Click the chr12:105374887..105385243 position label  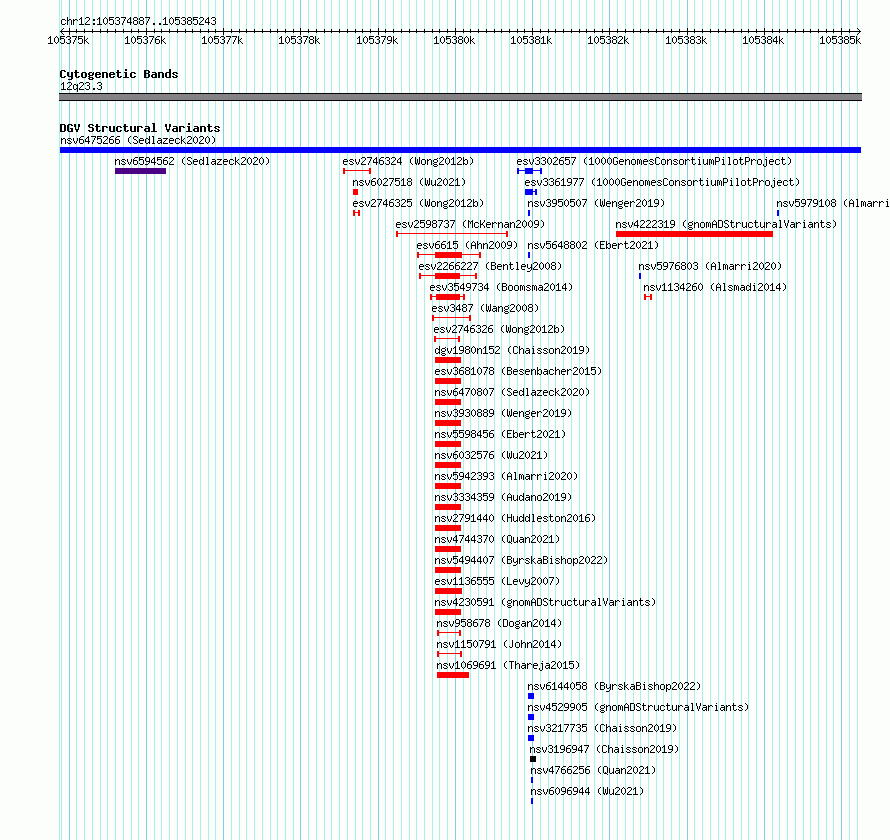pyautogui.click(x=138, y=22)
